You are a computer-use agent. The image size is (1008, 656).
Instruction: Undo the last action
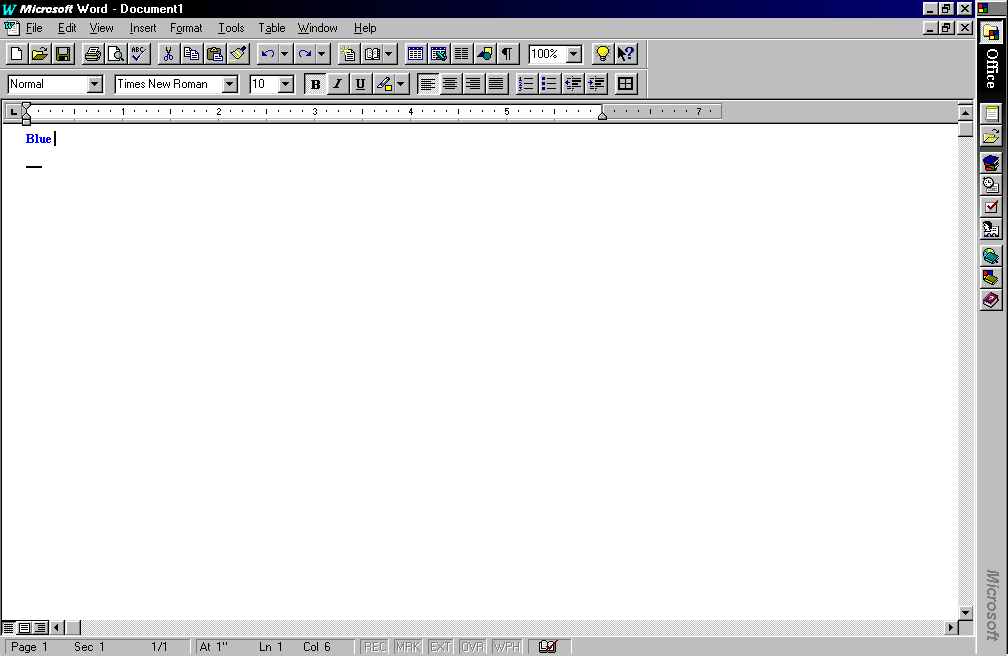[267, 54]
